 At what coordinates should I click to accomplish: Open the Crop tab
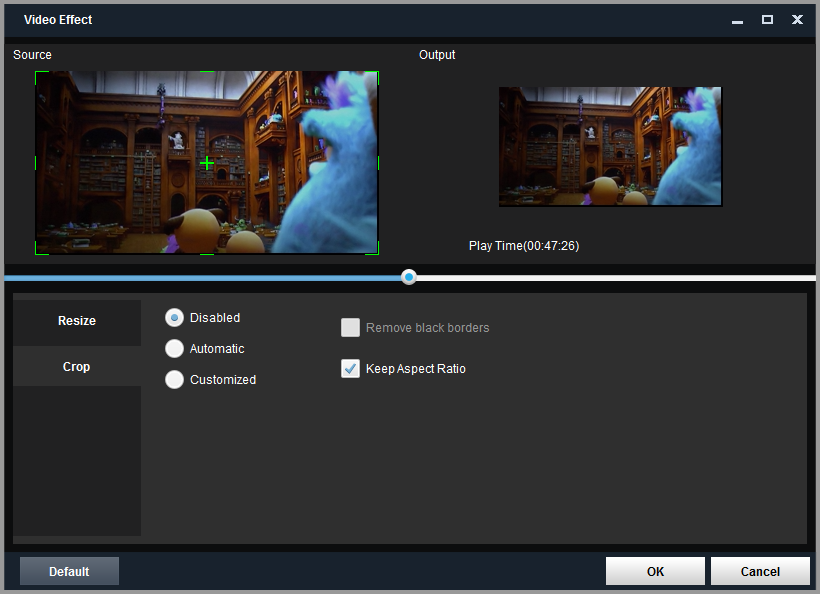click(x=77, y=367)
